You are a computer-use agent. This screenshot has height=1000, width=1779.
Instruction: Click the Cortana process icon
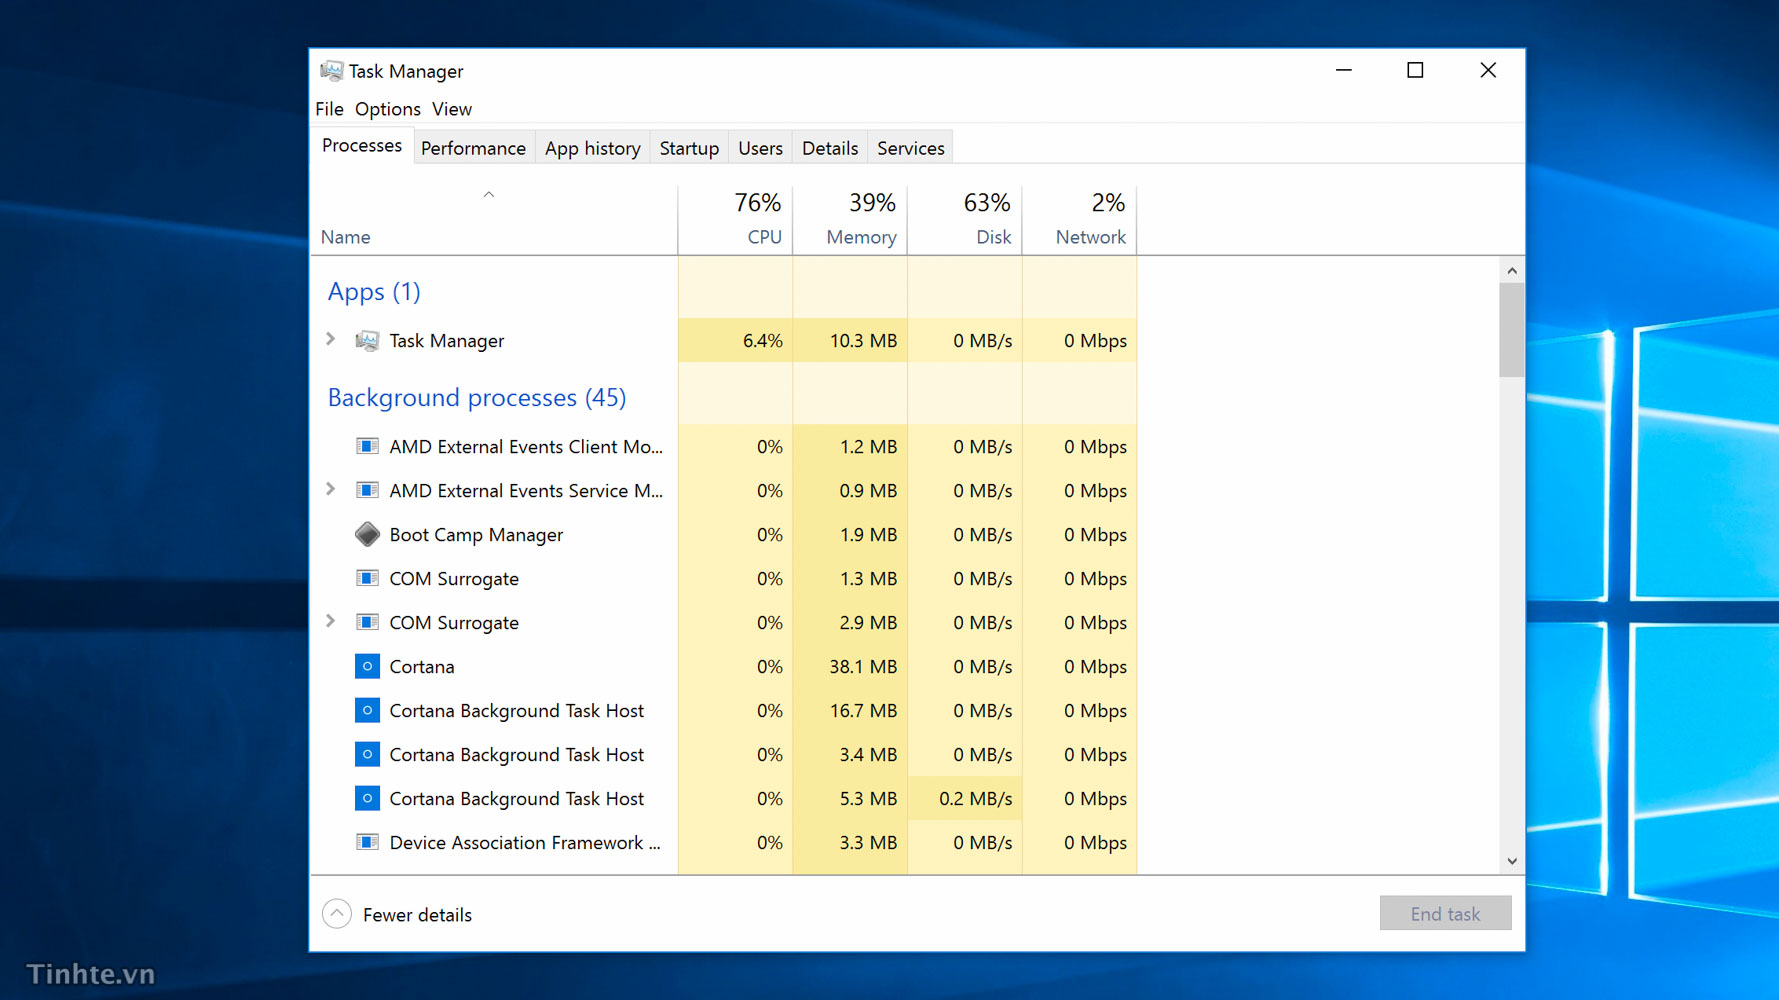[367, 666]
